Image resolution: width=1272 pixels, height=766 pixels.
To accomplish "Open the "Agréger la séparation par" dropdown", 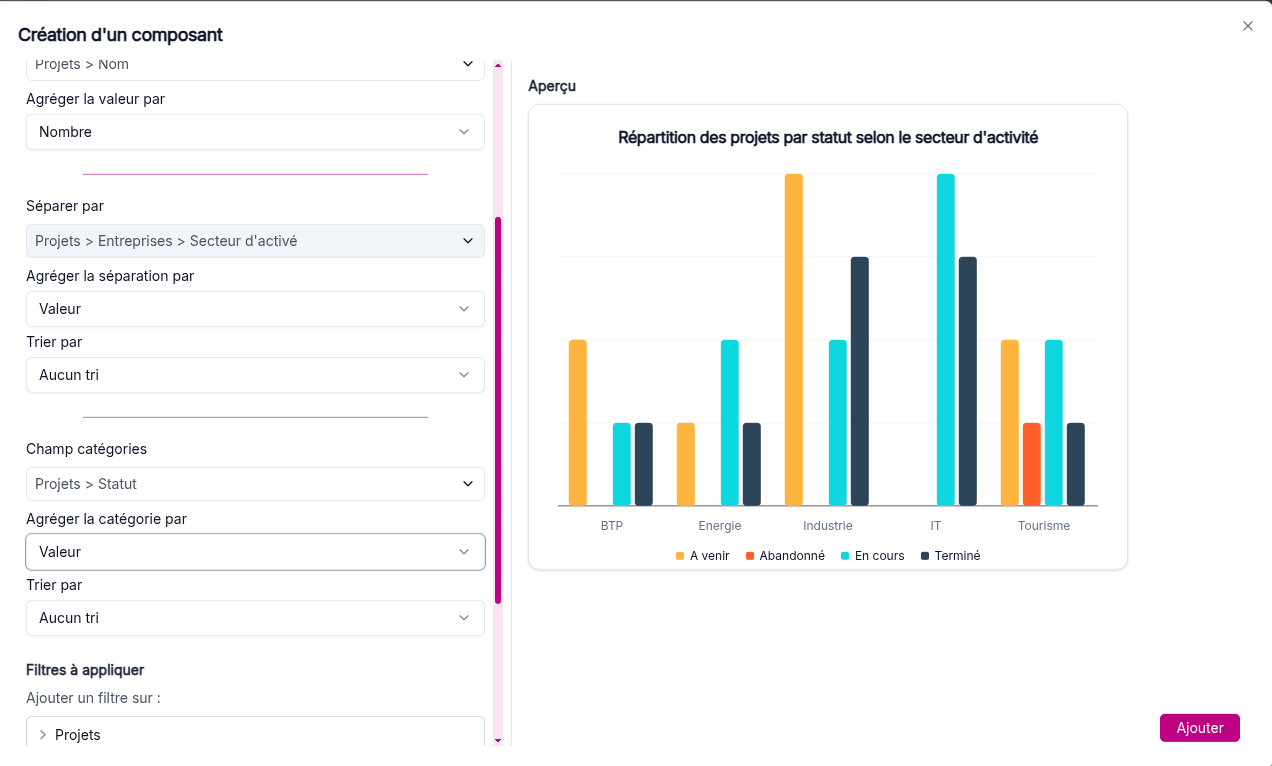I will [255, 308].
